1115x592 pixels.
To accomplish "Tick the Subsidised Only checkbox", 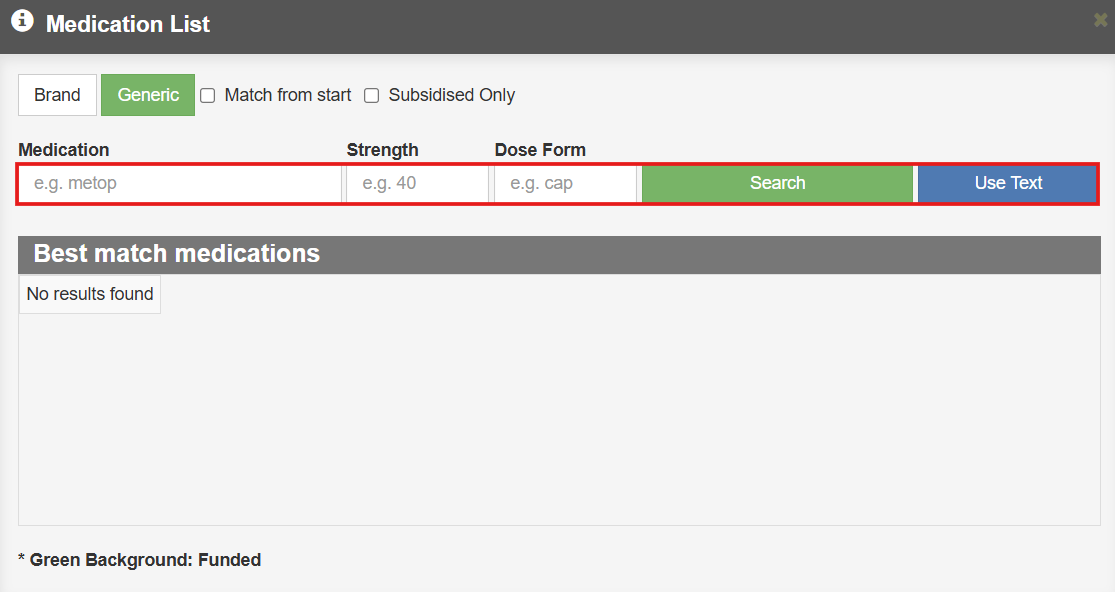I will (371, 96).
